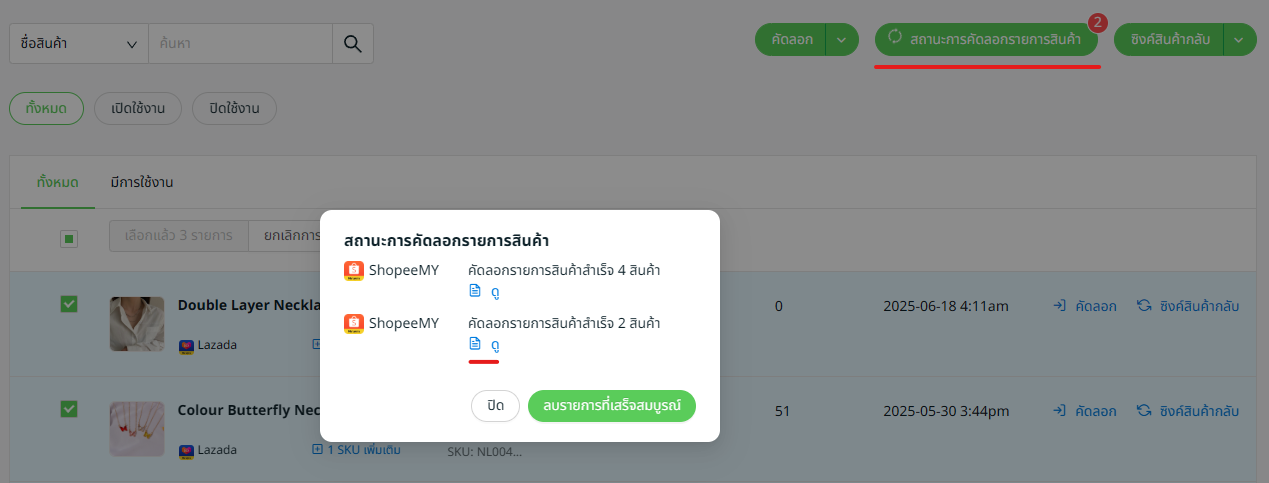The height and width of the screenshot is (483, 1269).
Task: Click the green ลบรายการที่เสร็จสมบูรณ์ button
Action: point(611,406)
